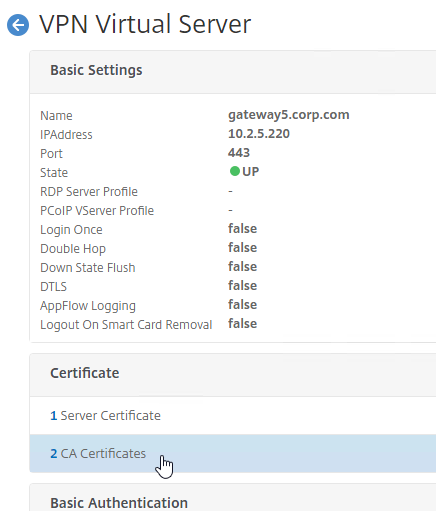
Task: Click the number 2 beside CA Certificates
Action: click(54, 454)
